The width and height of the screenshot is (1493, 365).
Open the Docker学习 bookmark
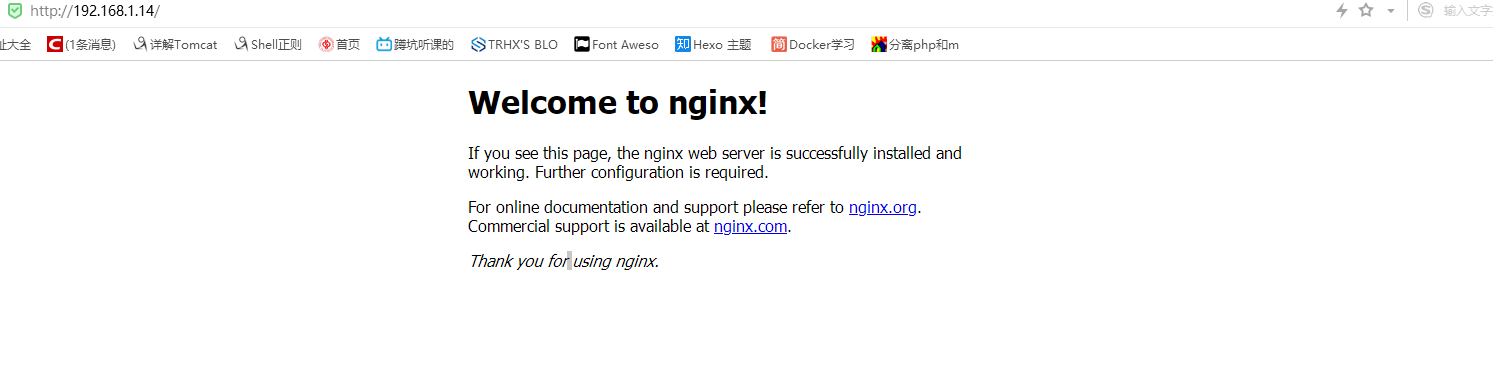[813, 44]
